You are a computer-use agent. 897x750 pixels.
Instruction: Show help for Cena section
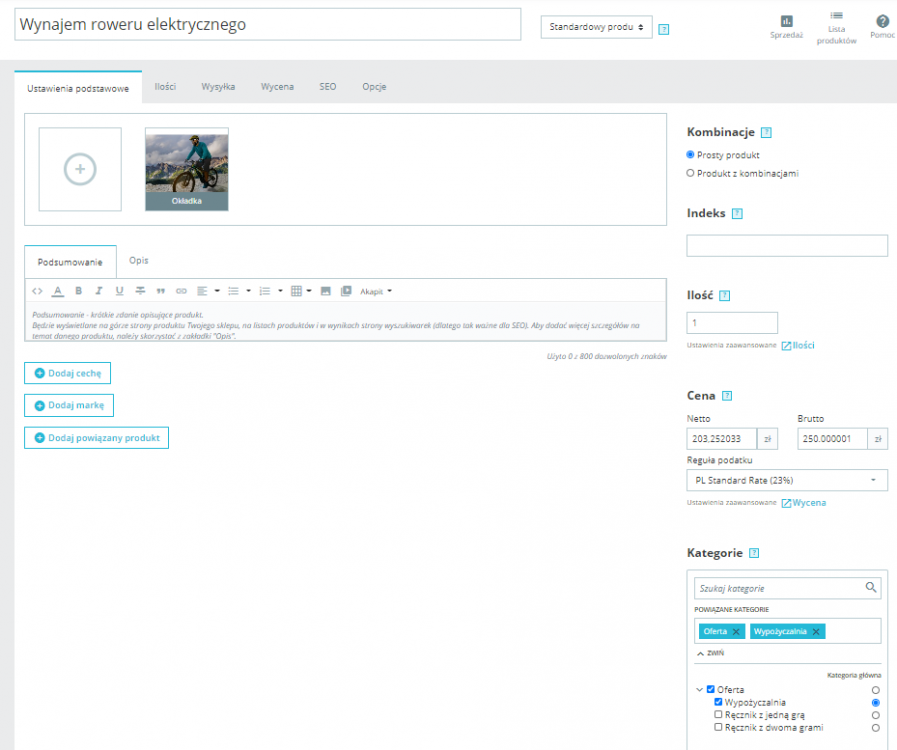[x=727, y=396]
